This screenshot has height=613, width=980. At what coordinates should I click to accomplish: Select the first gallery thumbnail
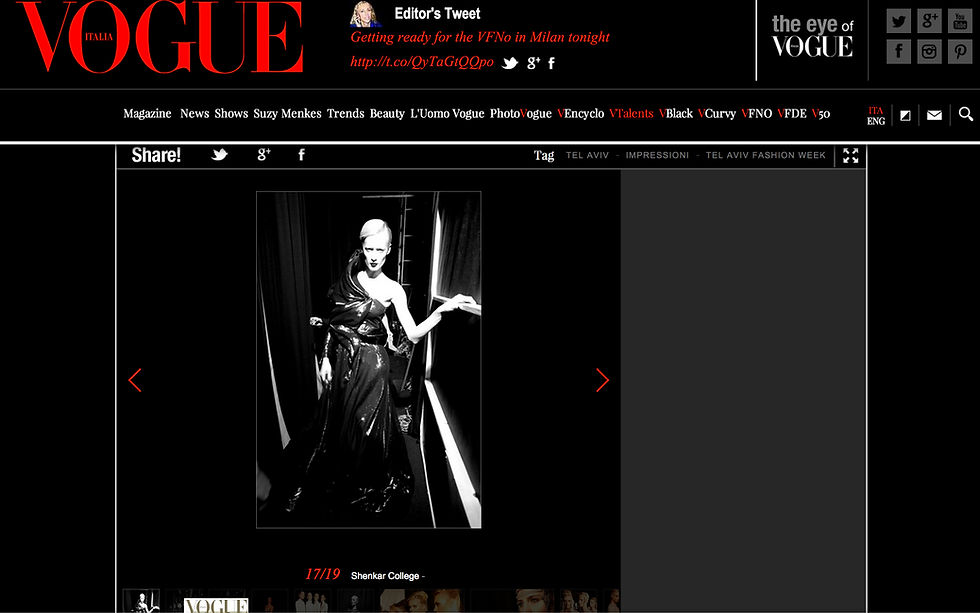click(141, 601)
